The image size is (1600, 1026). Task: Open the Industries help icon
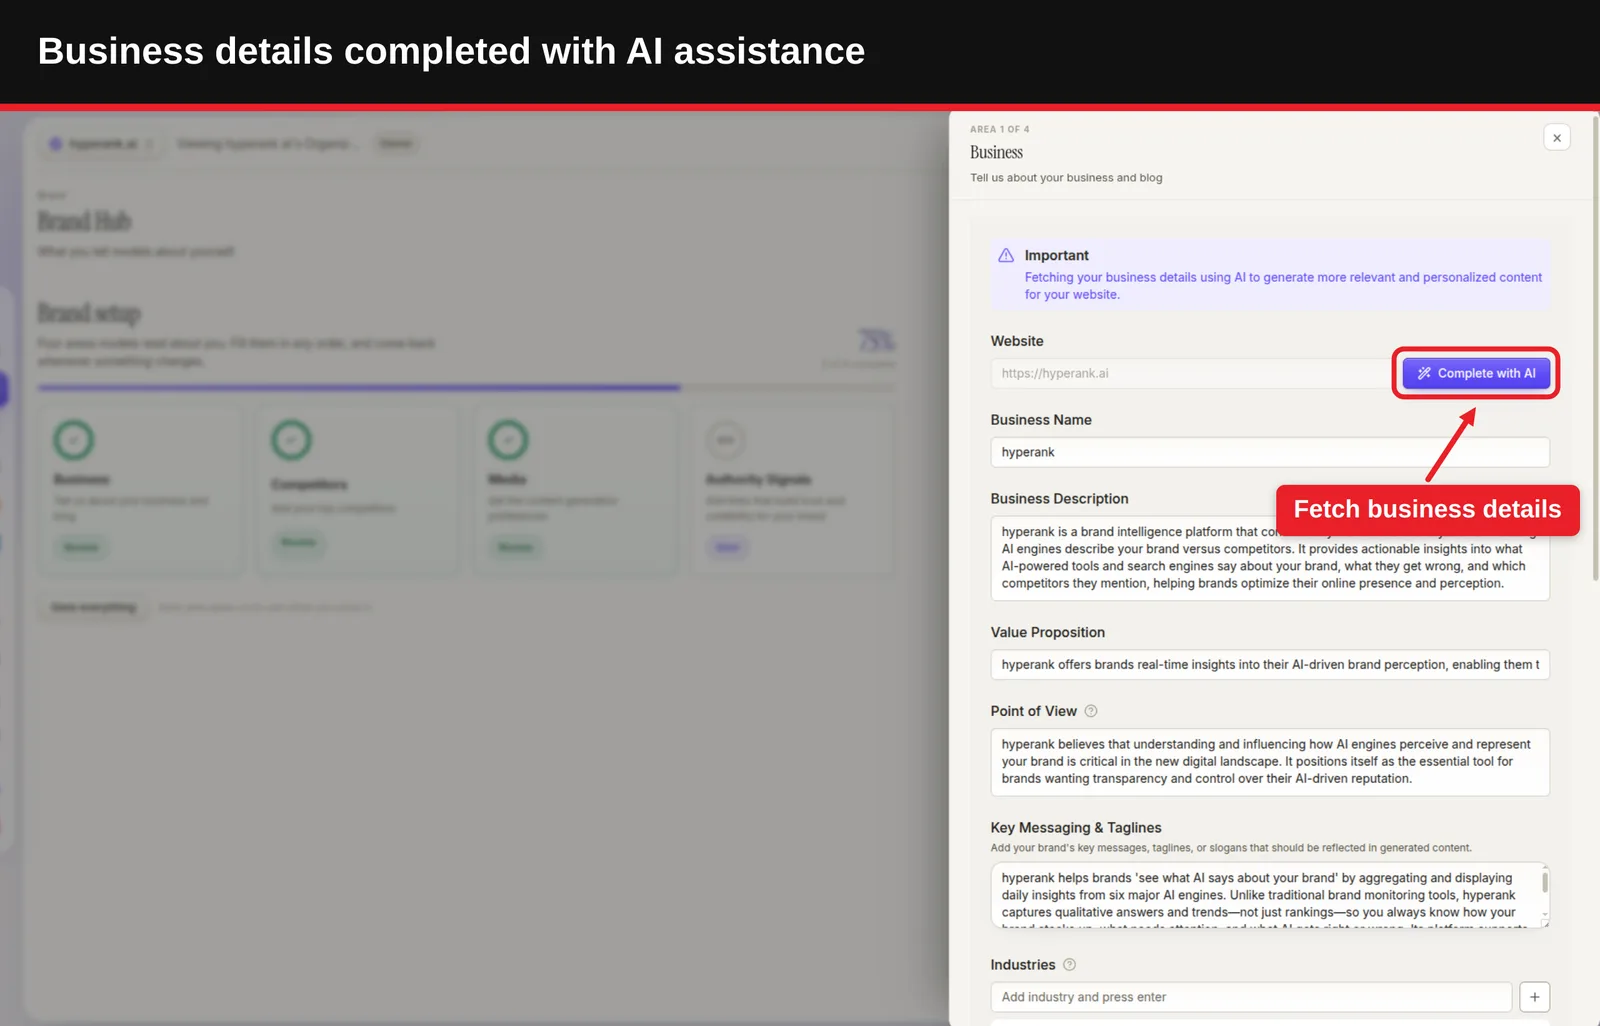point(1069,965)
